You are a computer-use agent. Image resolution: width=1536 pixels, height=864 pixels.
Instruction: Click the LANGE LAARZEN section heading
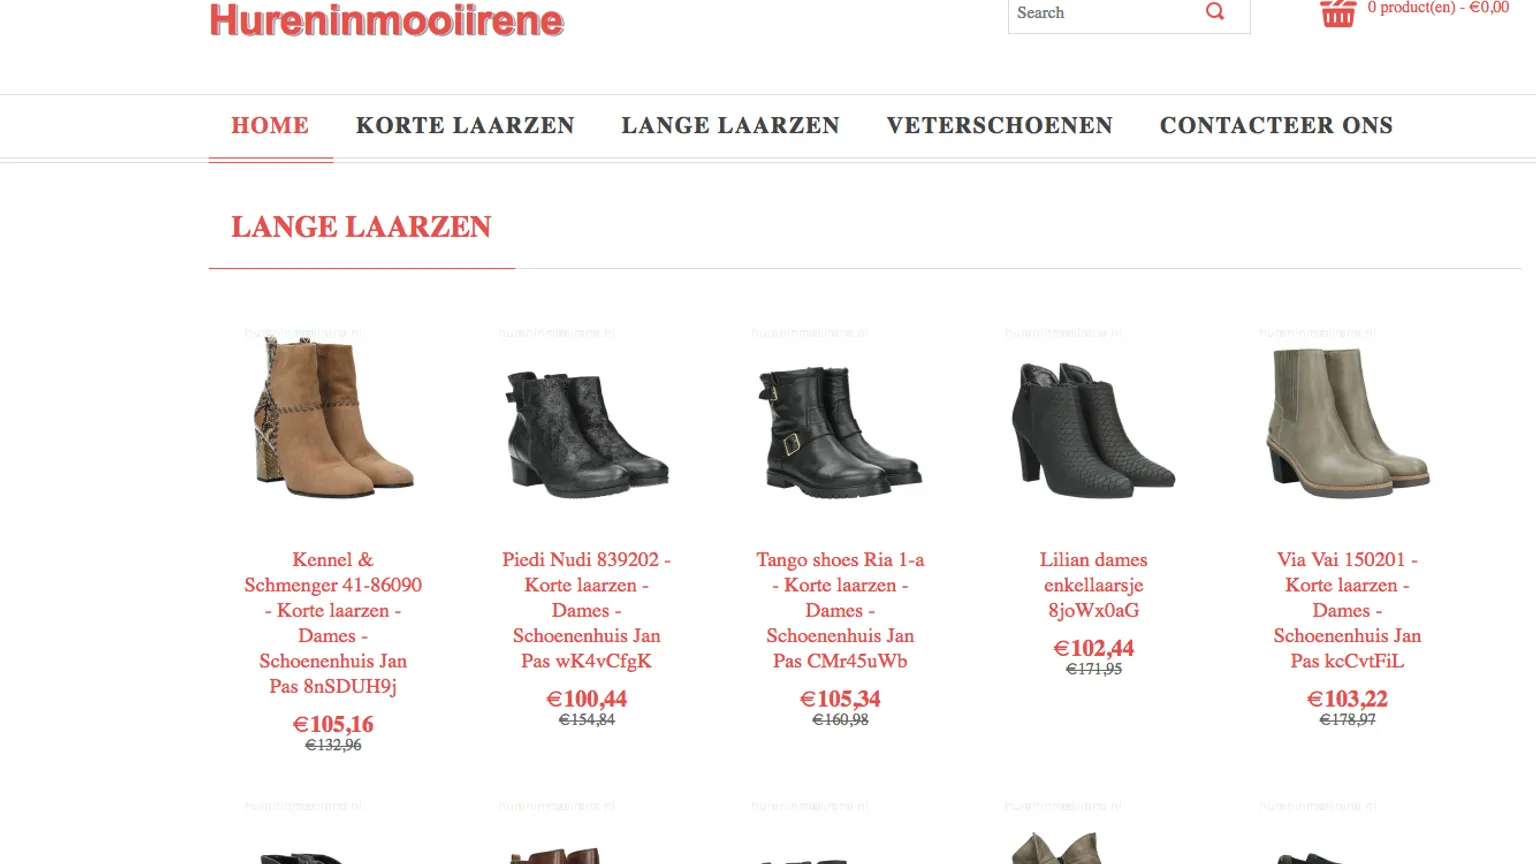coord(361,227)
